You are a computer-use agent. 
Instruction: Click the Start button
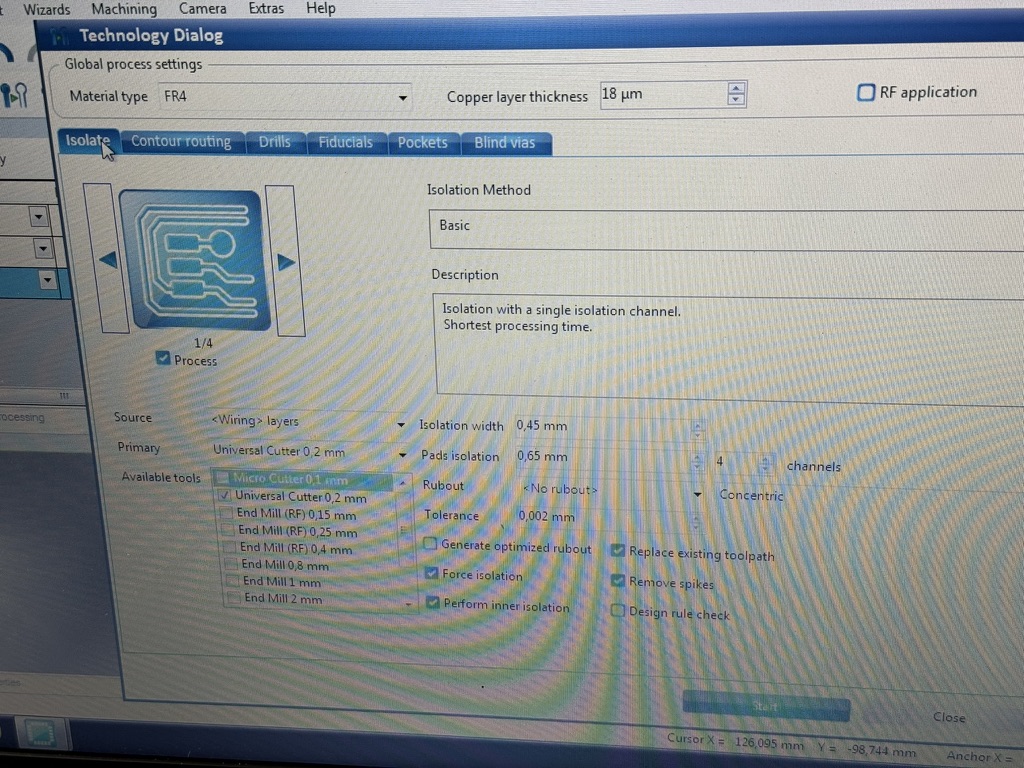click(x=765, y=706)
